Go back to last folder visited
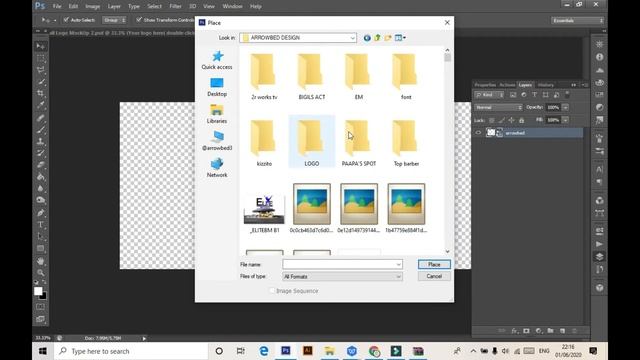This screenshot has height=360, width=640. coord(367,38)
